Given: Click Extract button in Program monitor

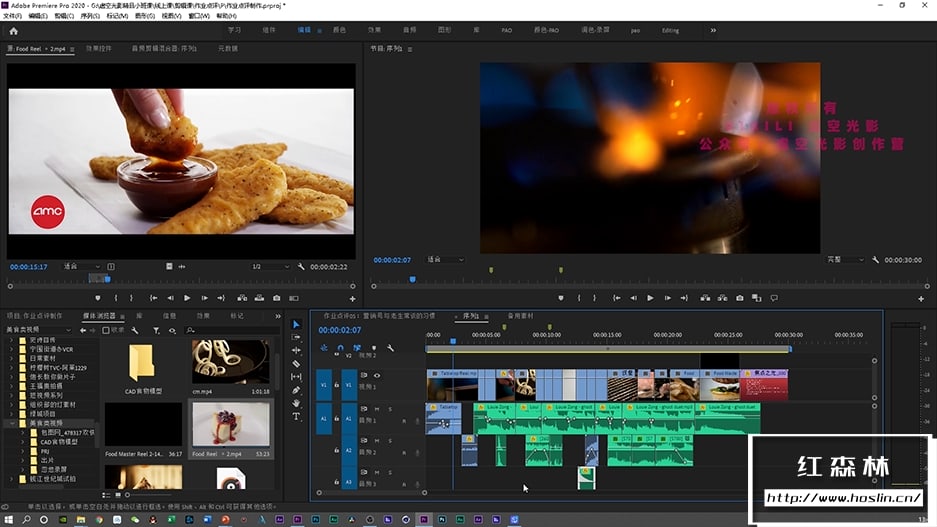Looking at the screenshot, I should coord(722,298).
